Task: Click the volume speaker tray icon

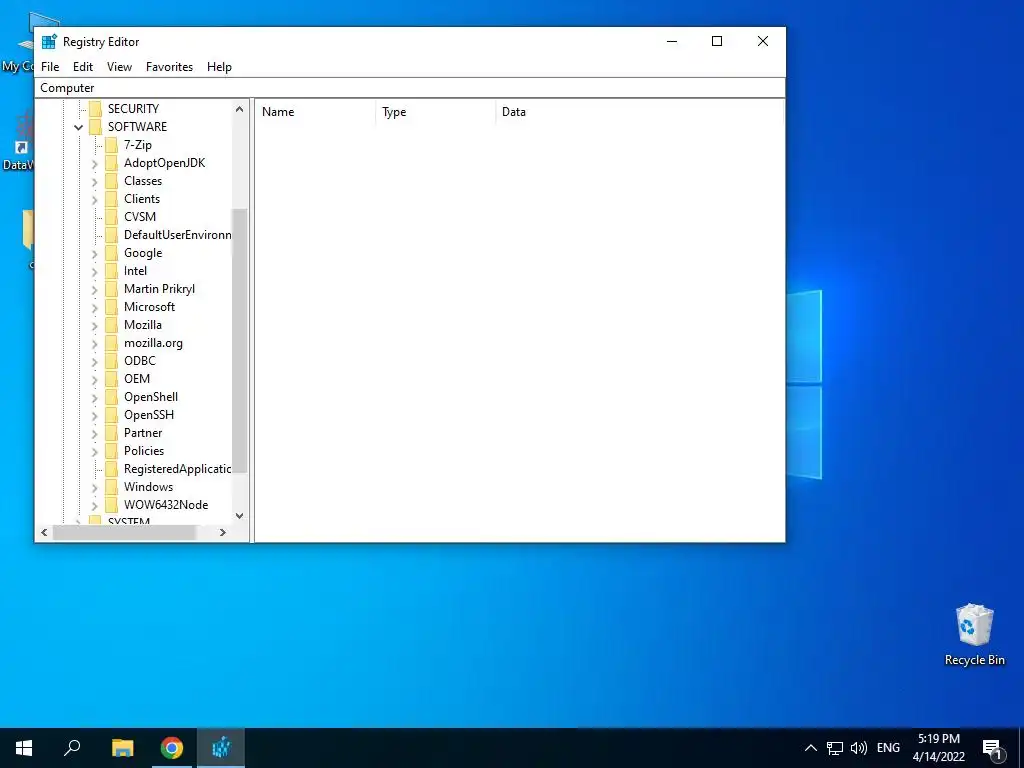Action: (x=859, y=748)
